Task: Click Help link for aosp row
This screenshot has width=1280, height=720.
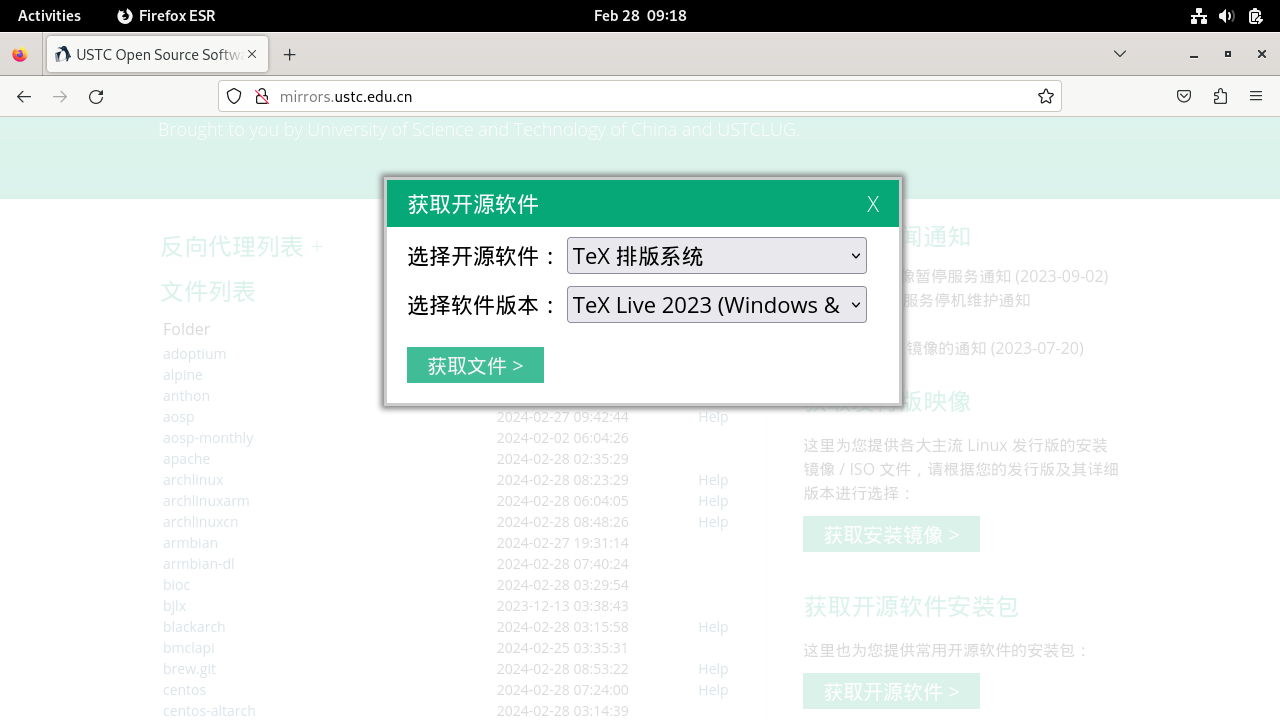Action: tap(713, 417)
